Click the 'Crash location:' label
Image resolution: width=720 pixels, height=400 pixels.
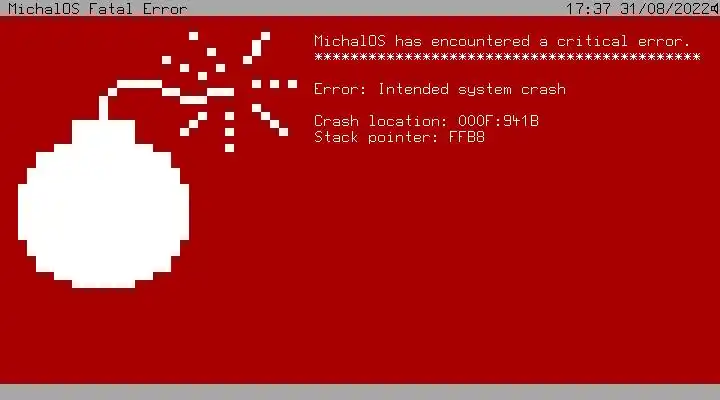tap(381, 121)
